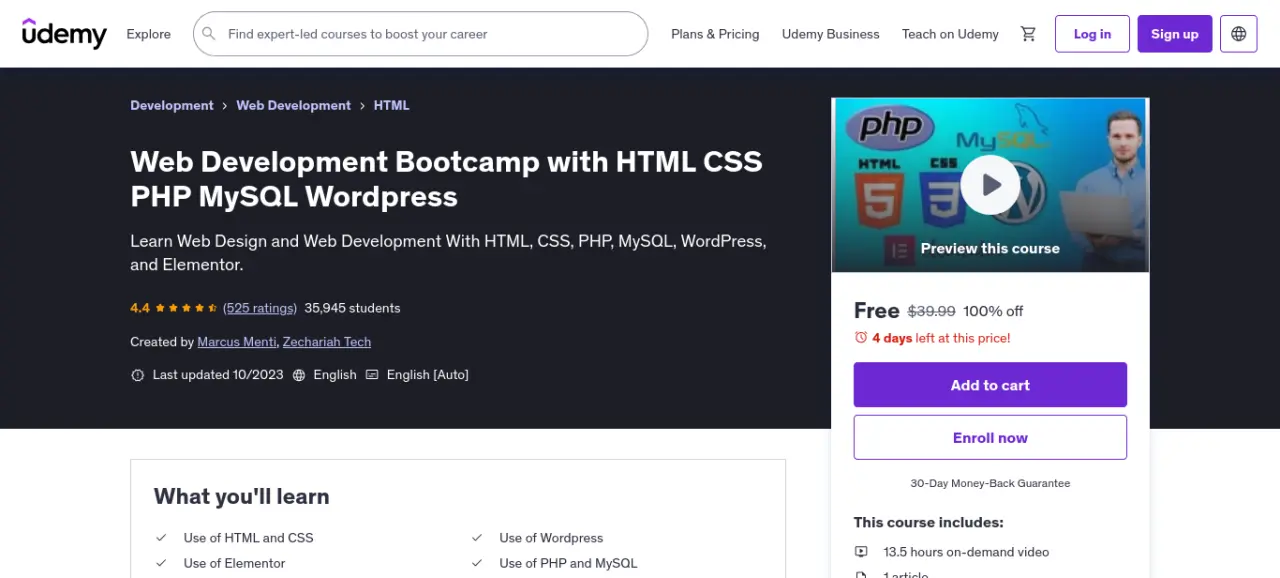1280x578 pixels.
Task: Go to Udemy Business
Action: (x=831, y=34)
